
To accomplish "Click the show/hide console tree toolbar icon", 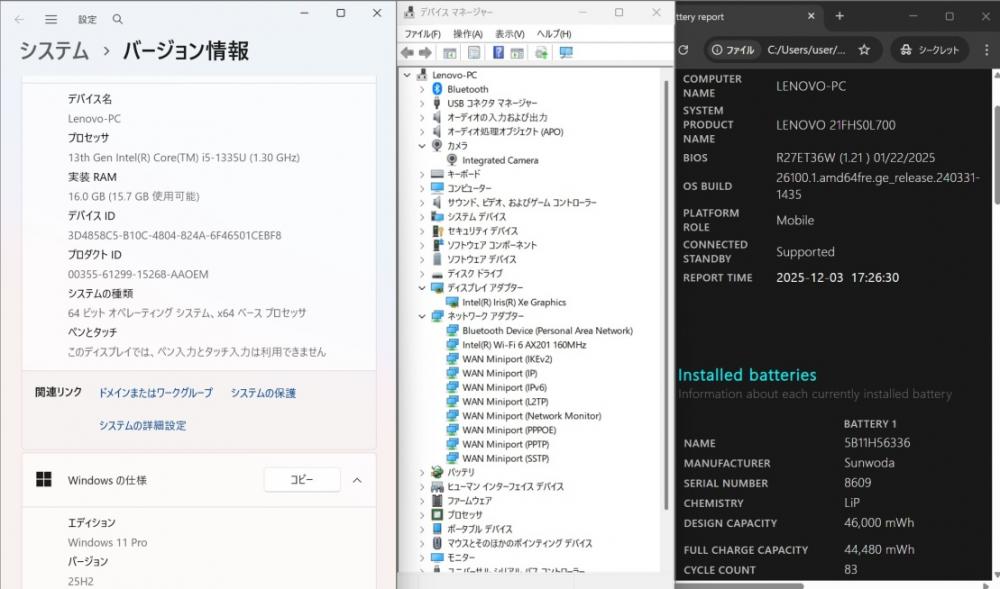I will coord(450,53).
